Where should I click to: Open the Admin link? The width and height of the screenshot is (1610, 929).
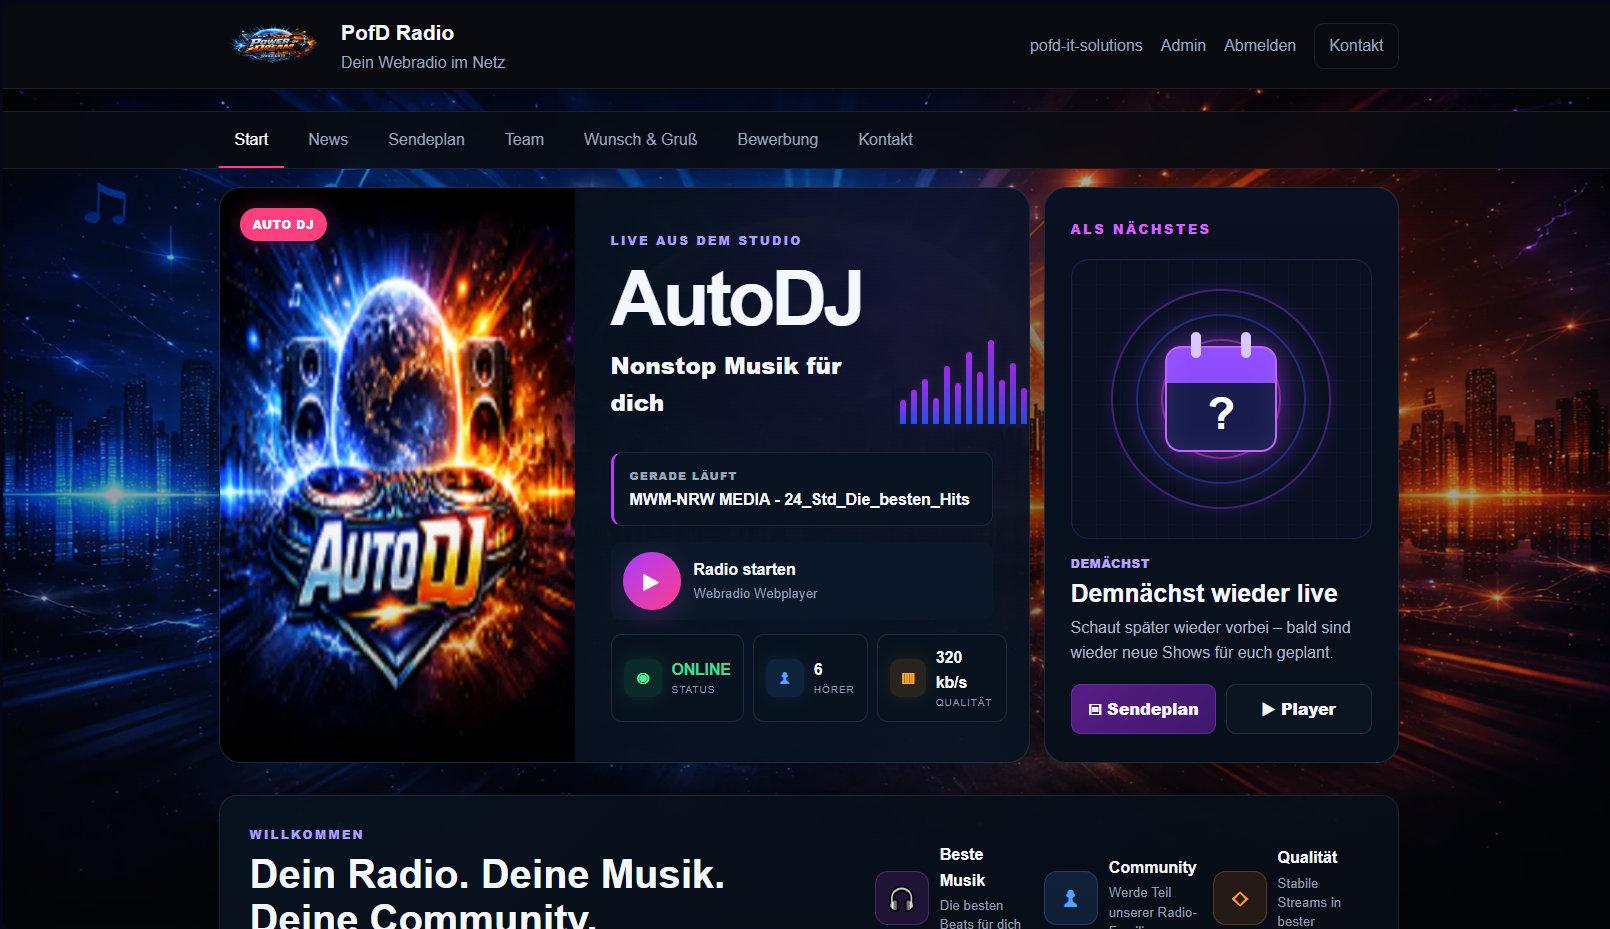point(1183,46)
